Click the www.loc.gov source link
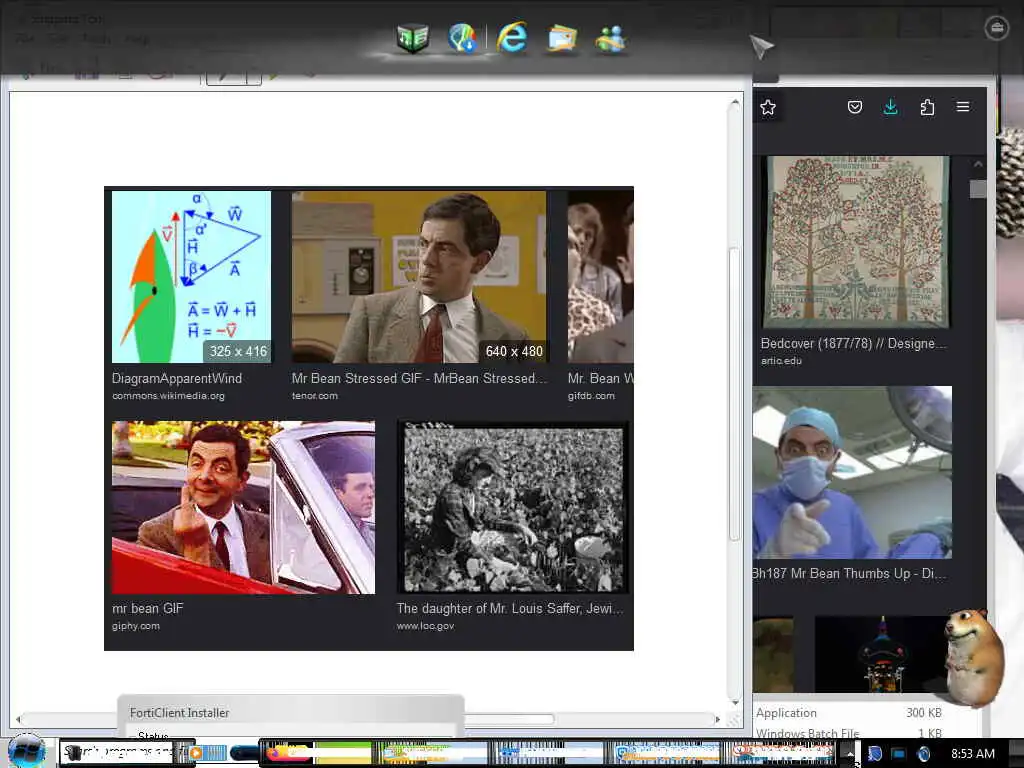 pyautogui.click(x=425, y=626)
